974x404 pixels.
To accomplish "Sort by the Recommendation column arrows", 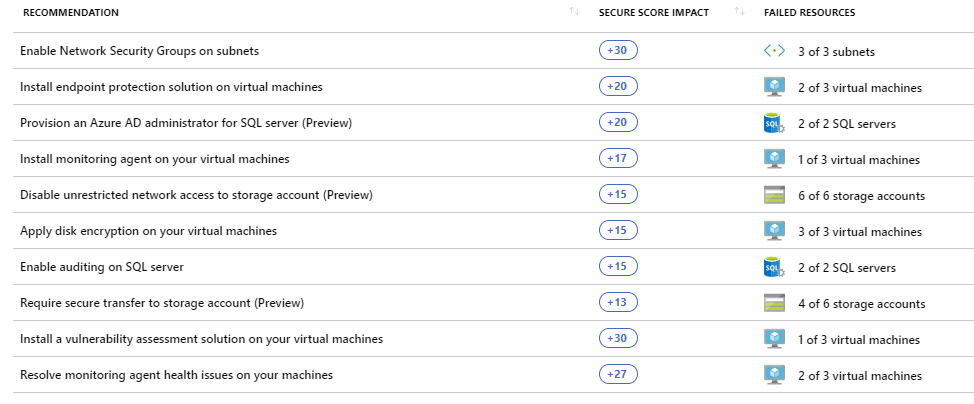I will click(x=574, y=12).
